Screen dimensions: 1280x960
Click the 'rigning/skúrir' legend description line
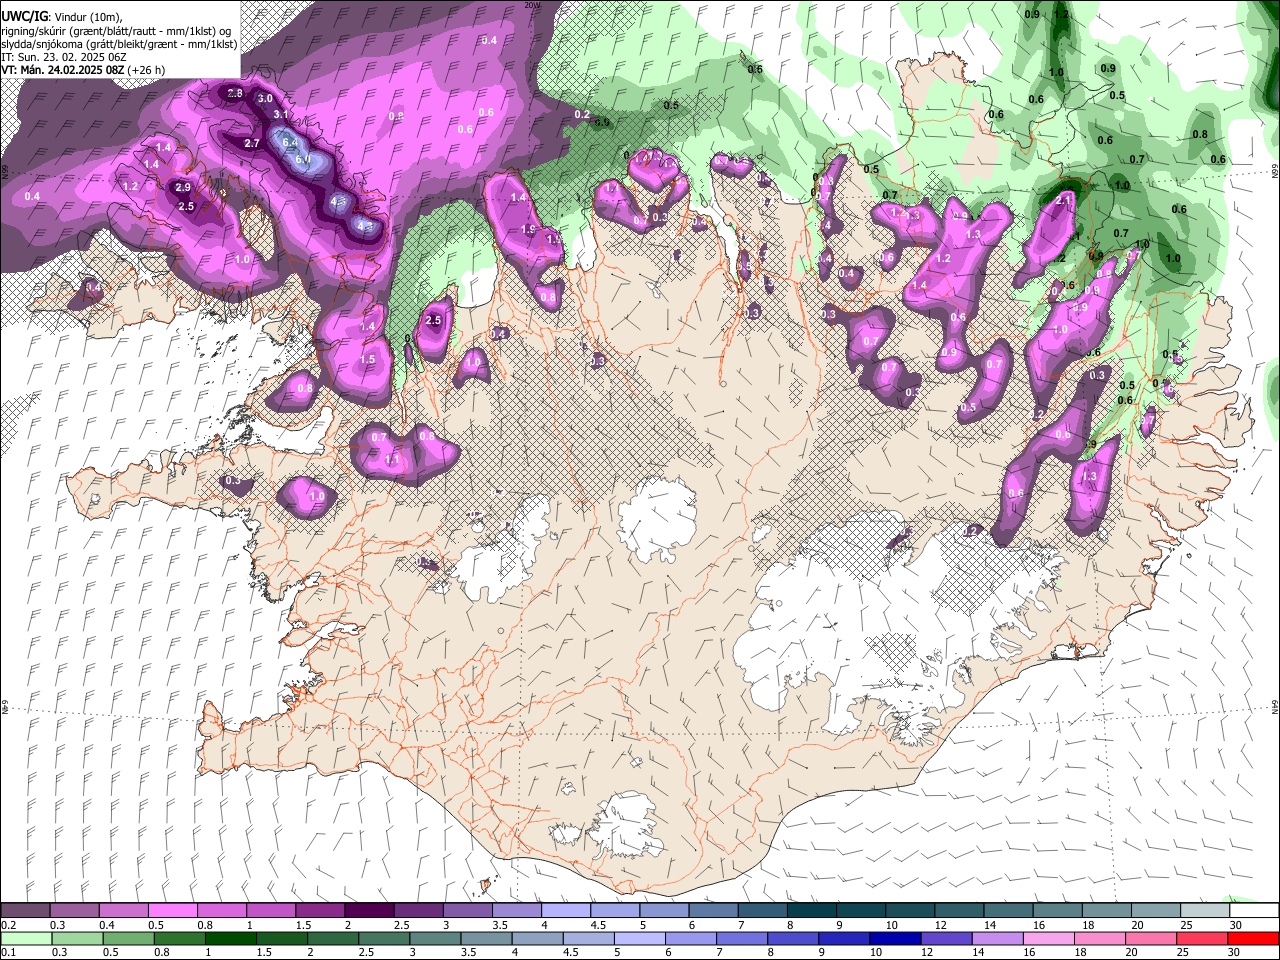point(118,31)
